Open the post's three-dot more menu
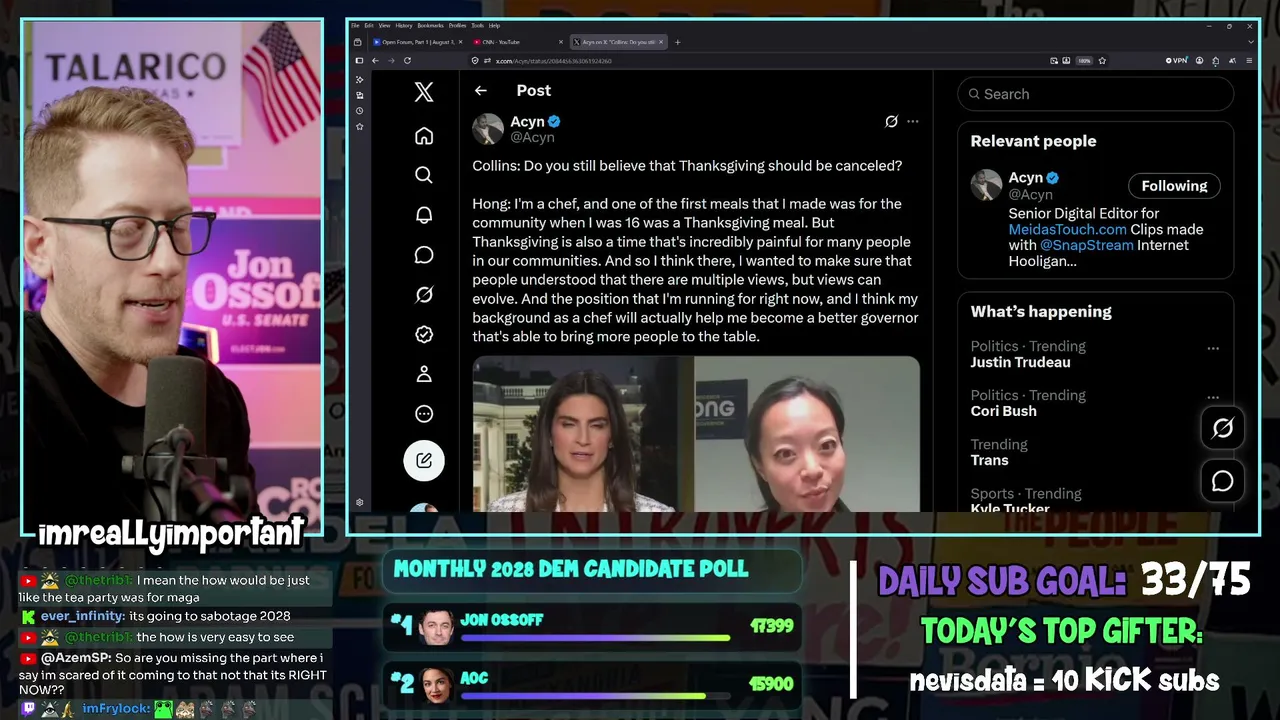The width and height of the screenshot is (1280, 720). tap(912, 122)
